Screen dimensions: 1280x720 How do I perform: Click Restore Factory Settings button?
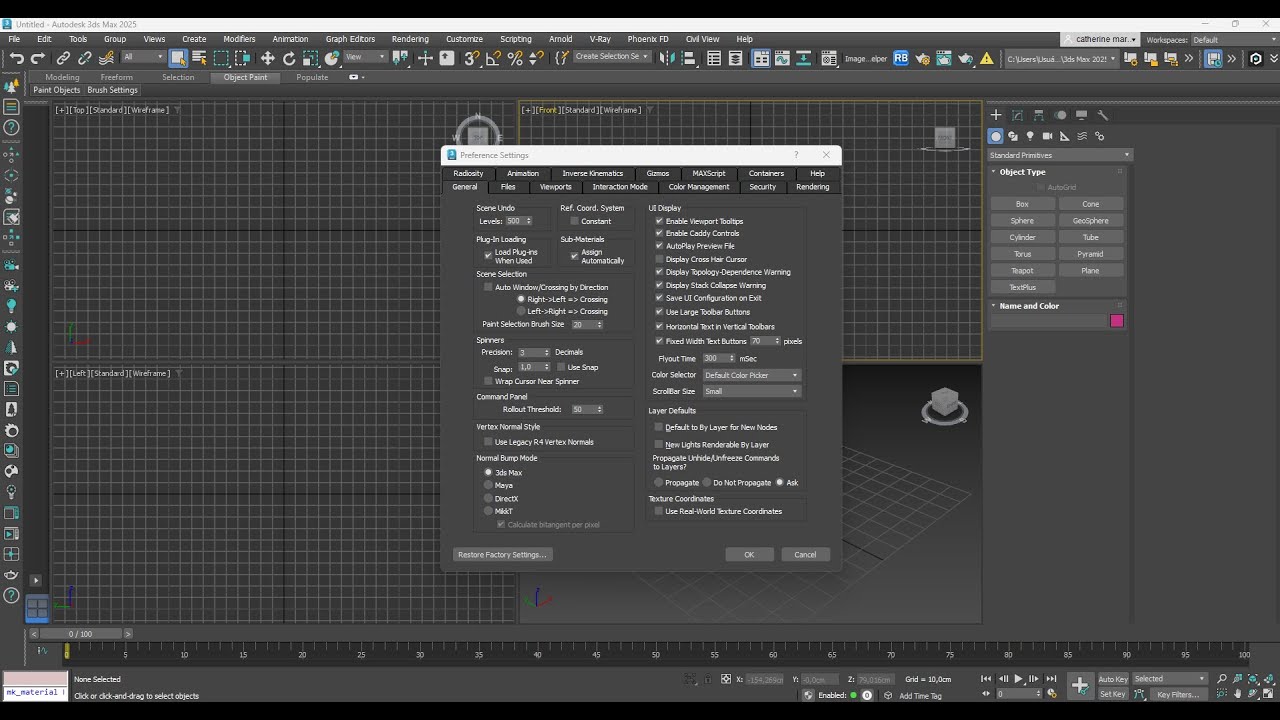coord(502,554)
